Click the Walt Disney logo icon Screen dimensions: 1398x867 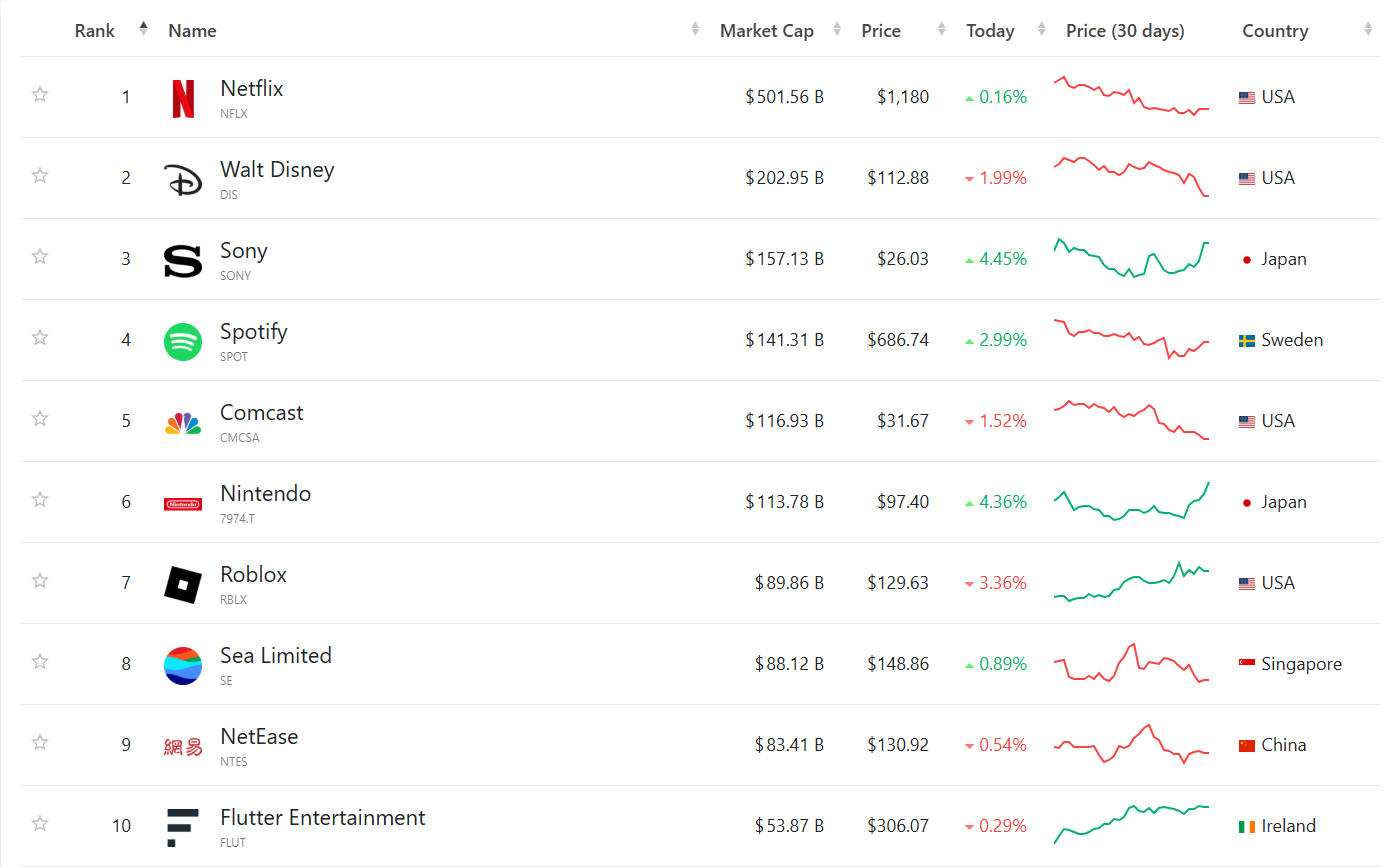183,179
